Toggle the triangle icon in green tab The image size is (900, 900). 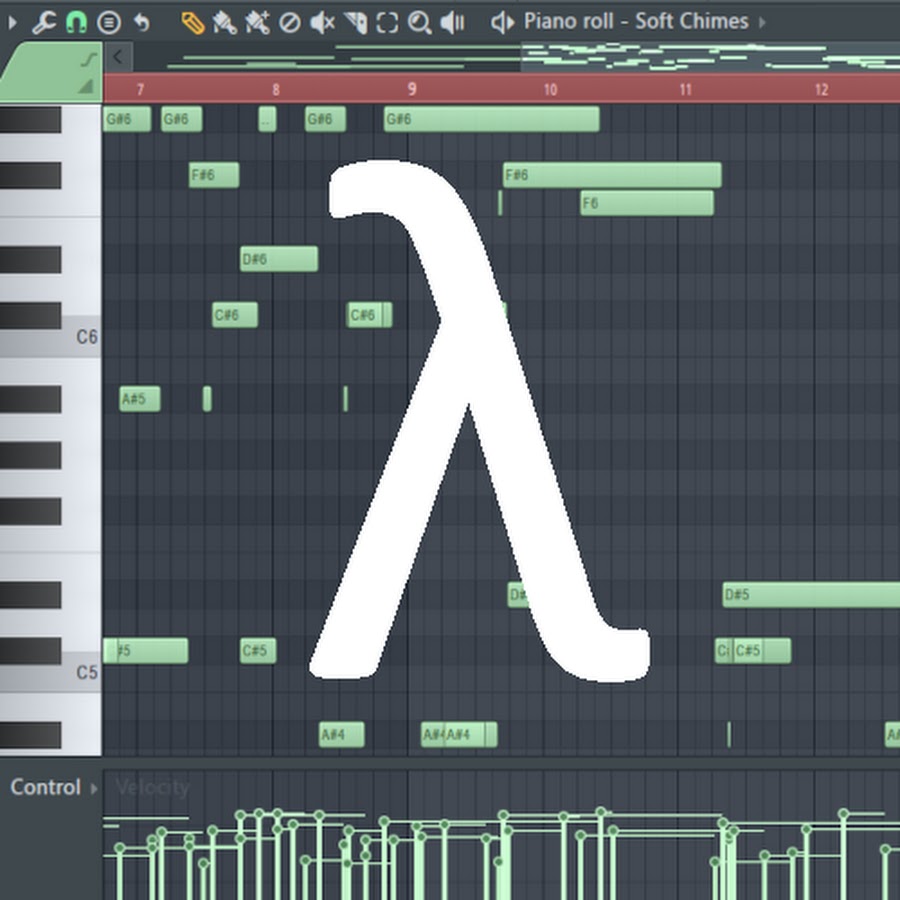tap(86, 87)
